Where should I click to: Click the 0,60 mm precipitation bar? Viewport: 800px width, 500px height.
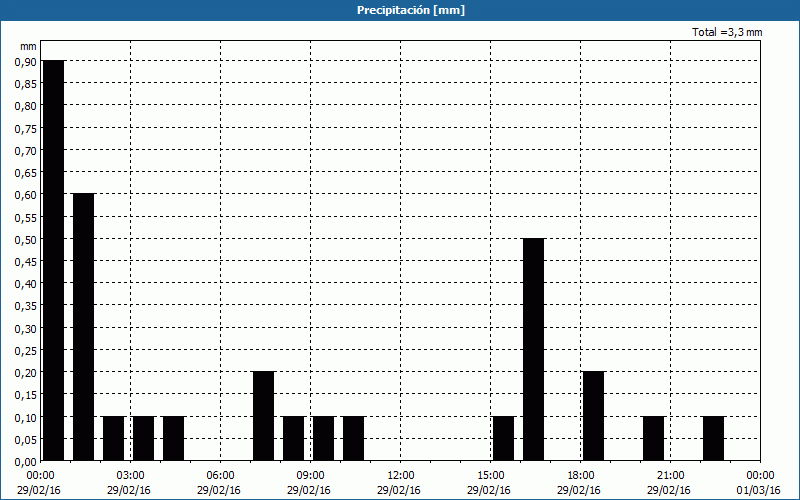pyautogui.click(x=84, y=327)
